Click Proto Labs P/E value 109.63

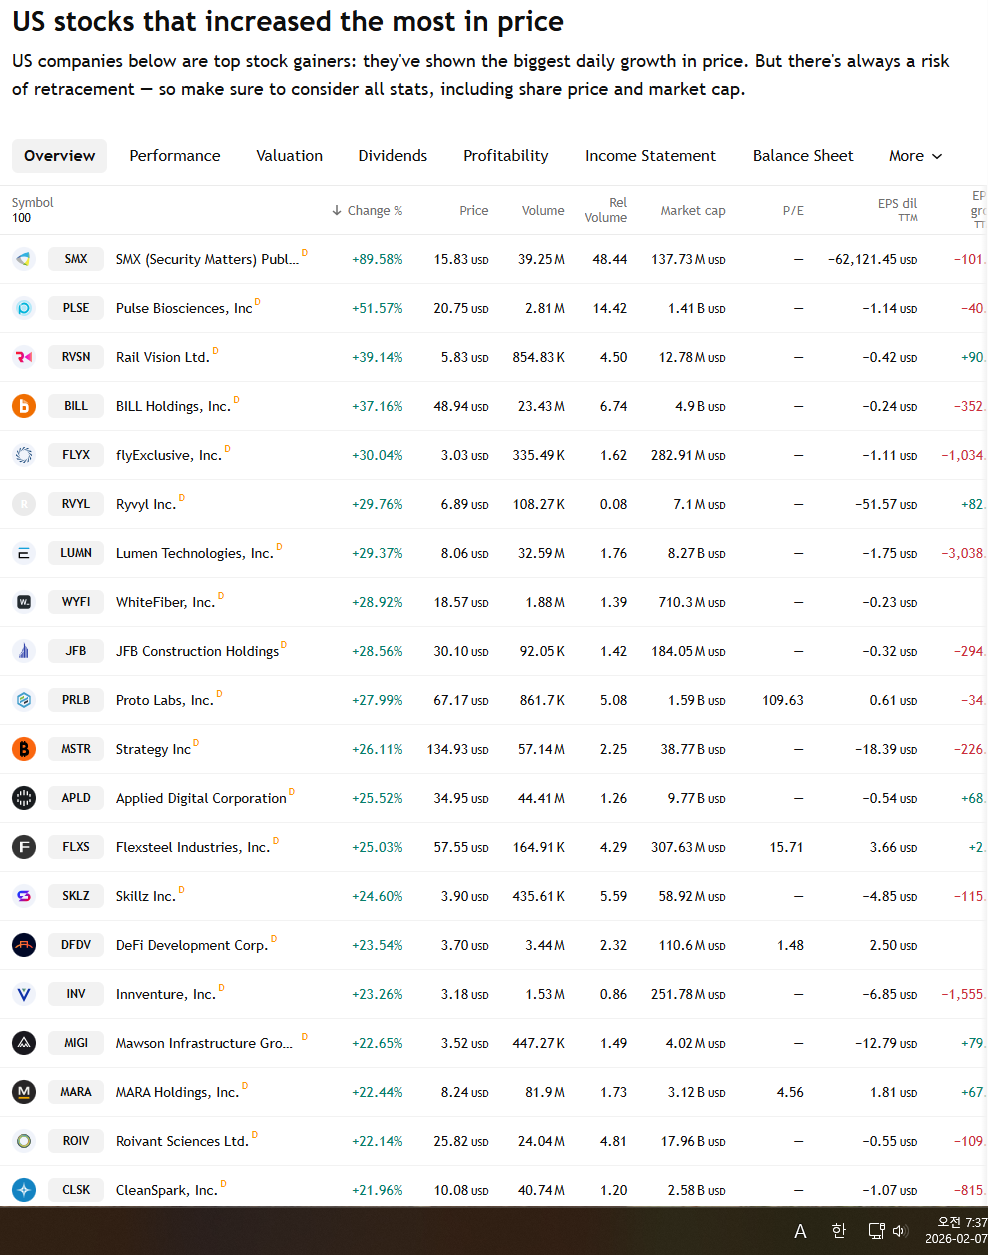tap(783, 700)
